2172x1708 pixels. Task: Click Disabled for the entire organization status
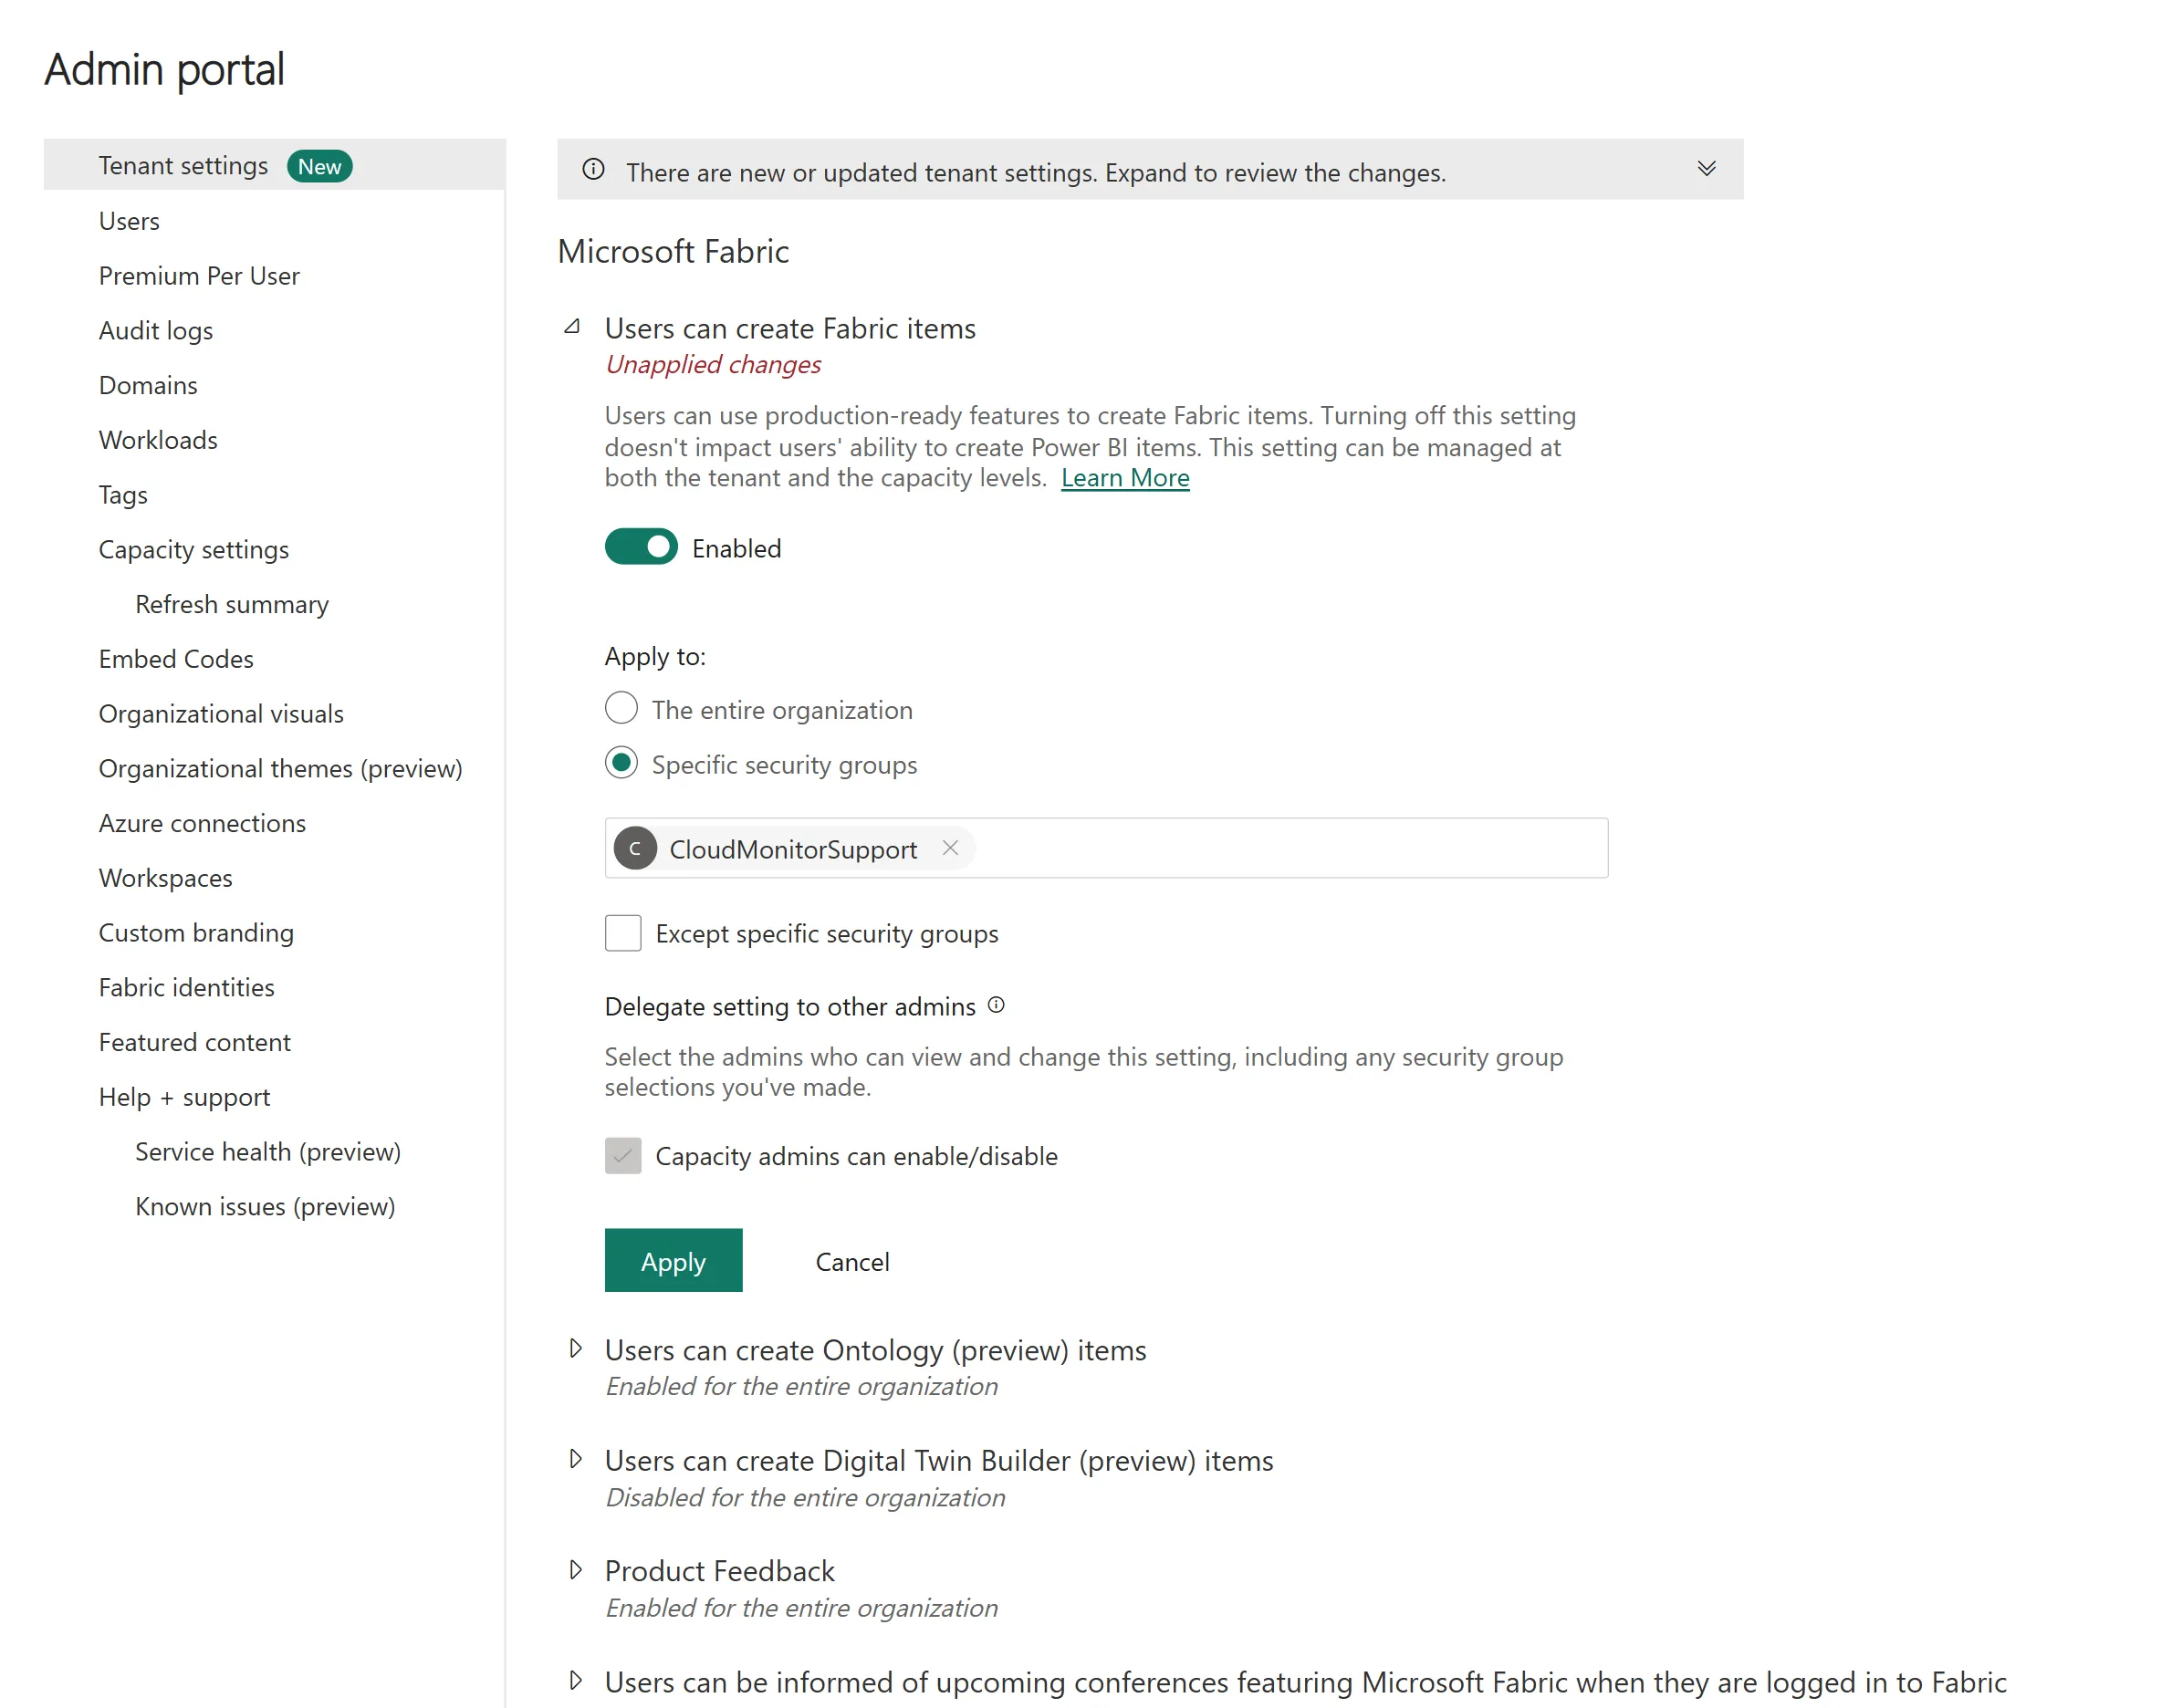(805, 1497)
